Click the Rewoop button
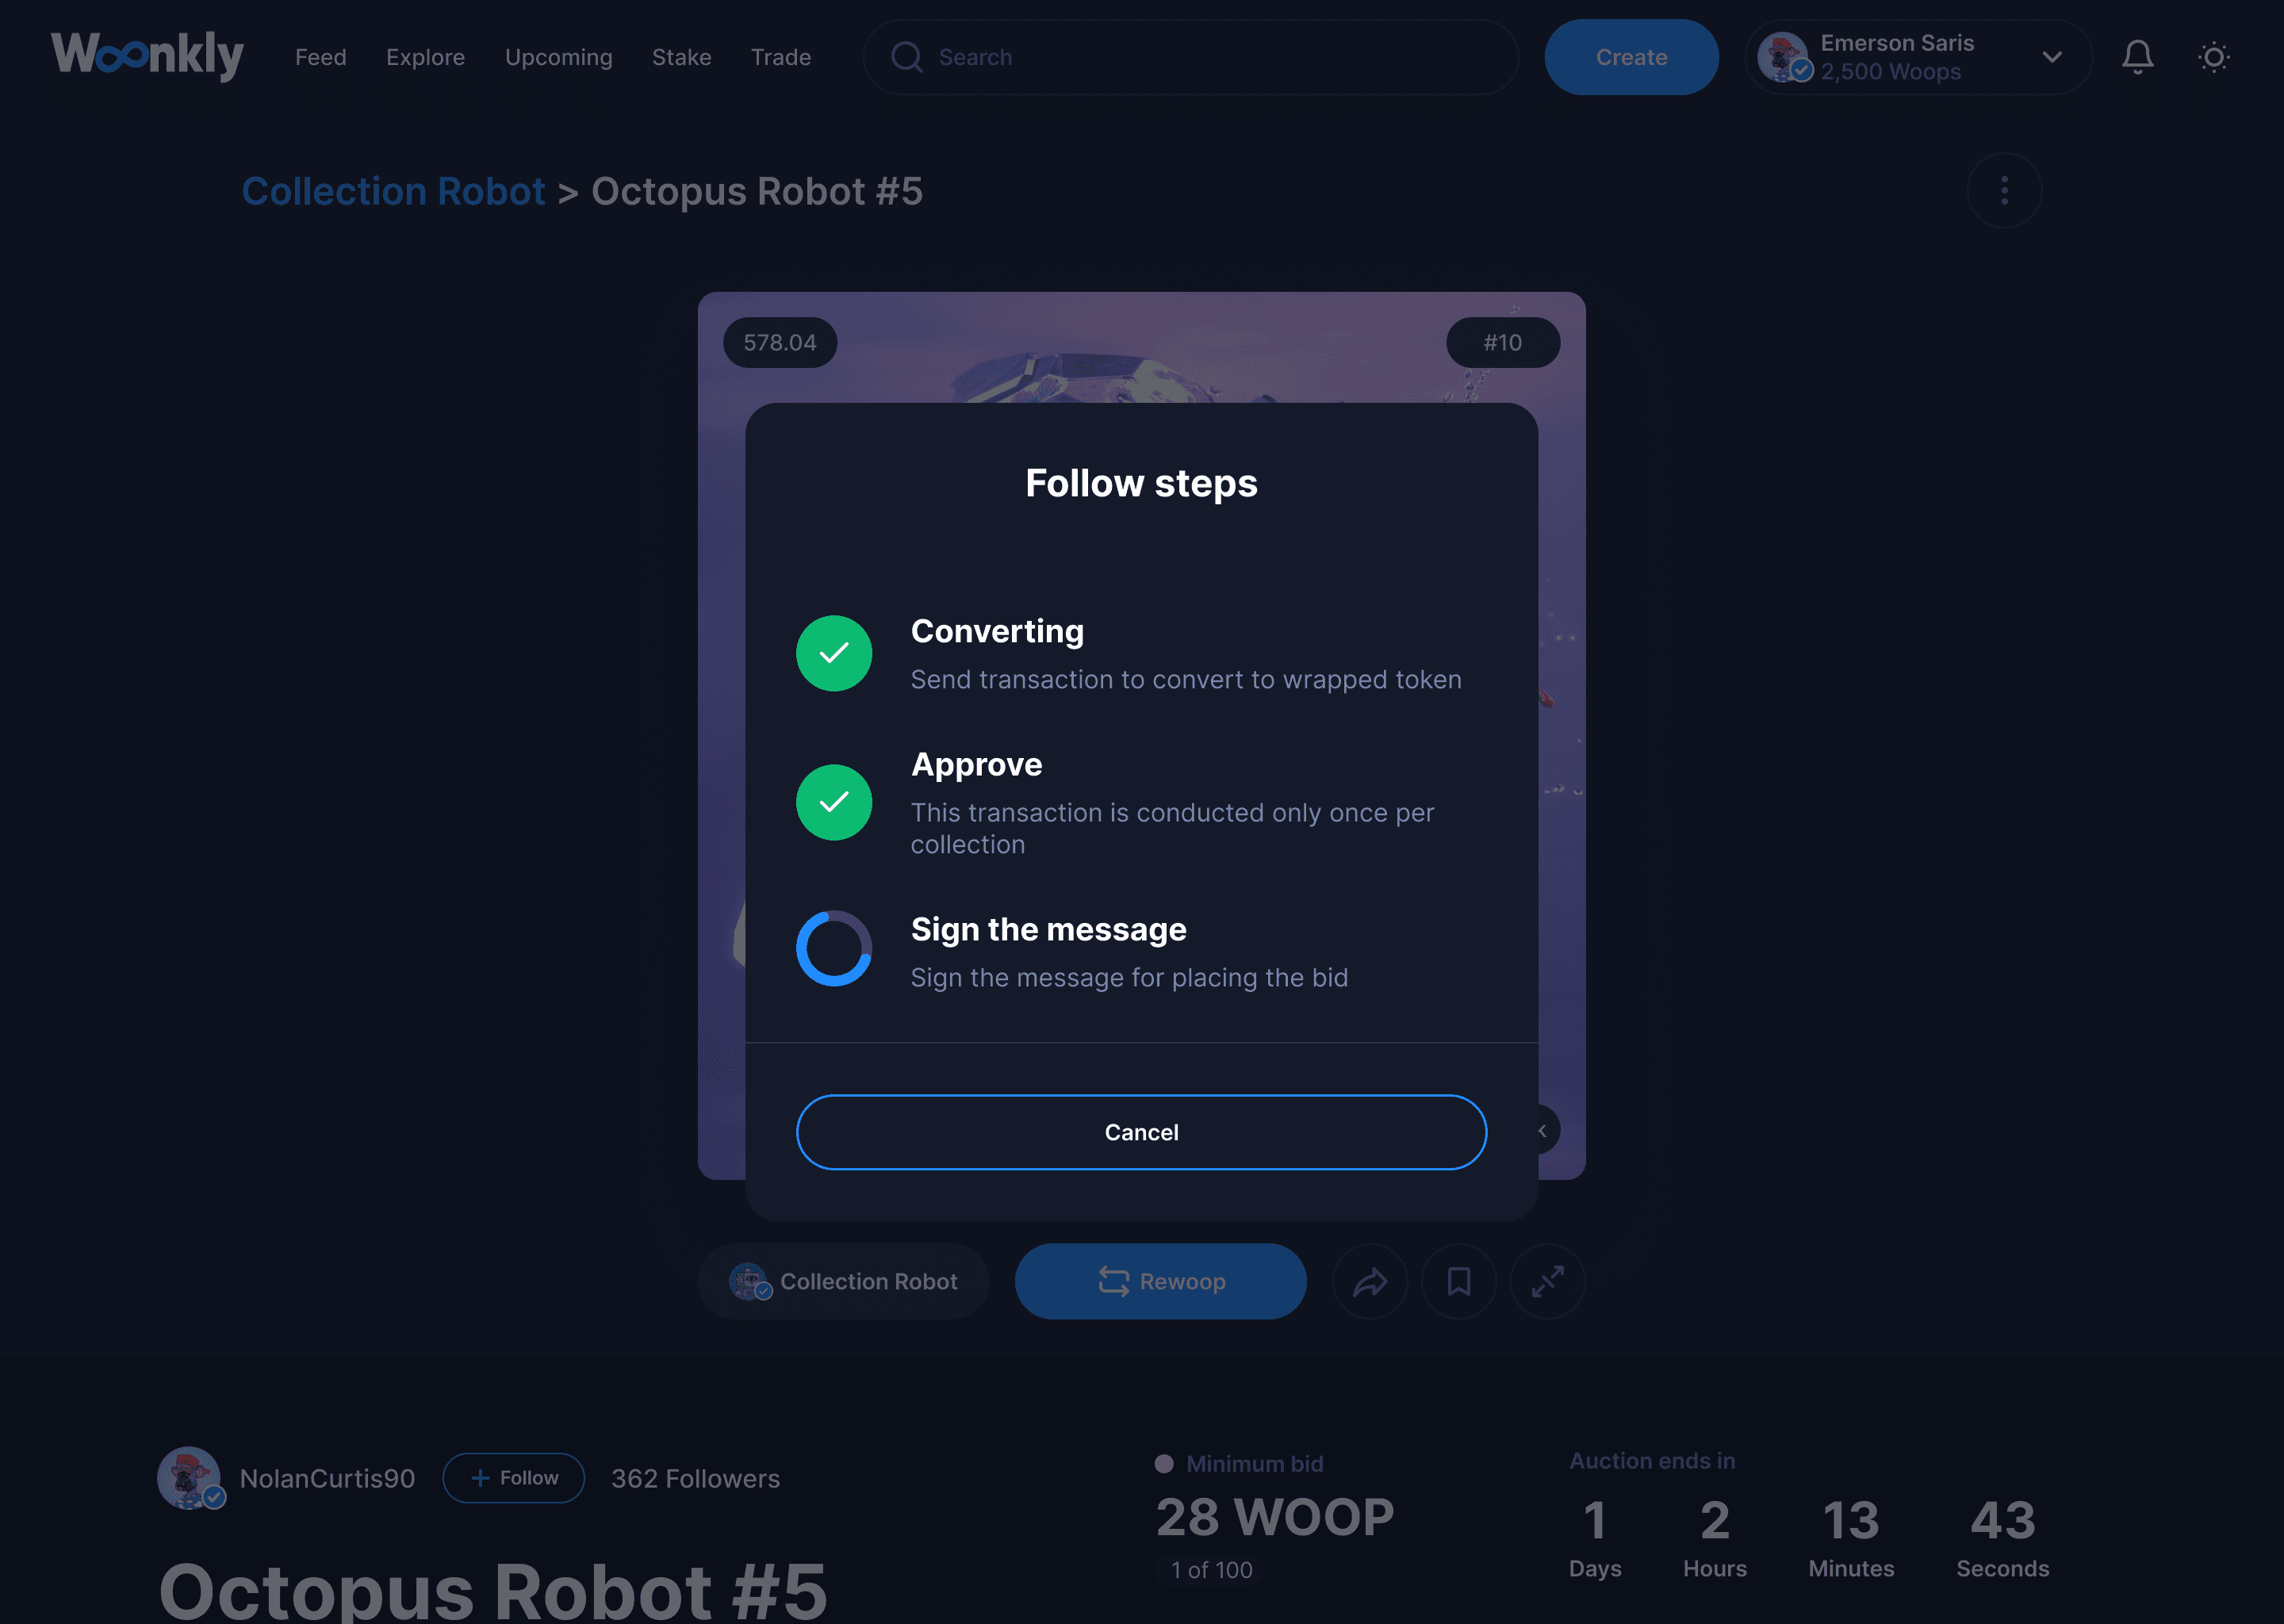The width and height of the screenshot is (2284, 1624). click(1160, 1281)
